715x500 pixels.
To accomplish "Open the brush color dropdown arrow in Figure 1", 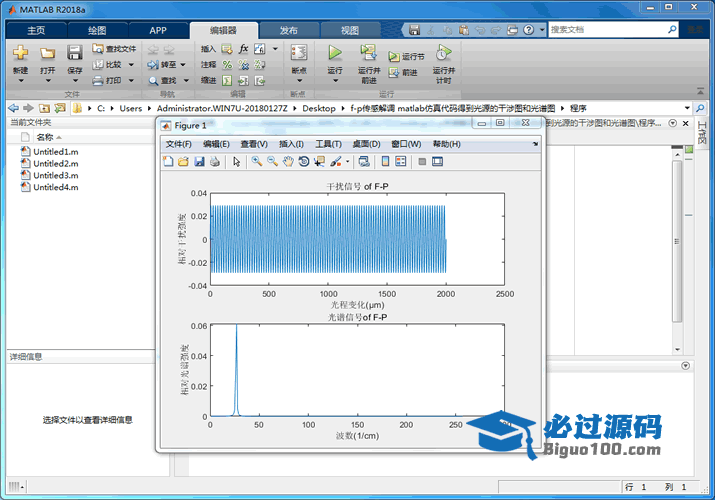I will 347,161.
